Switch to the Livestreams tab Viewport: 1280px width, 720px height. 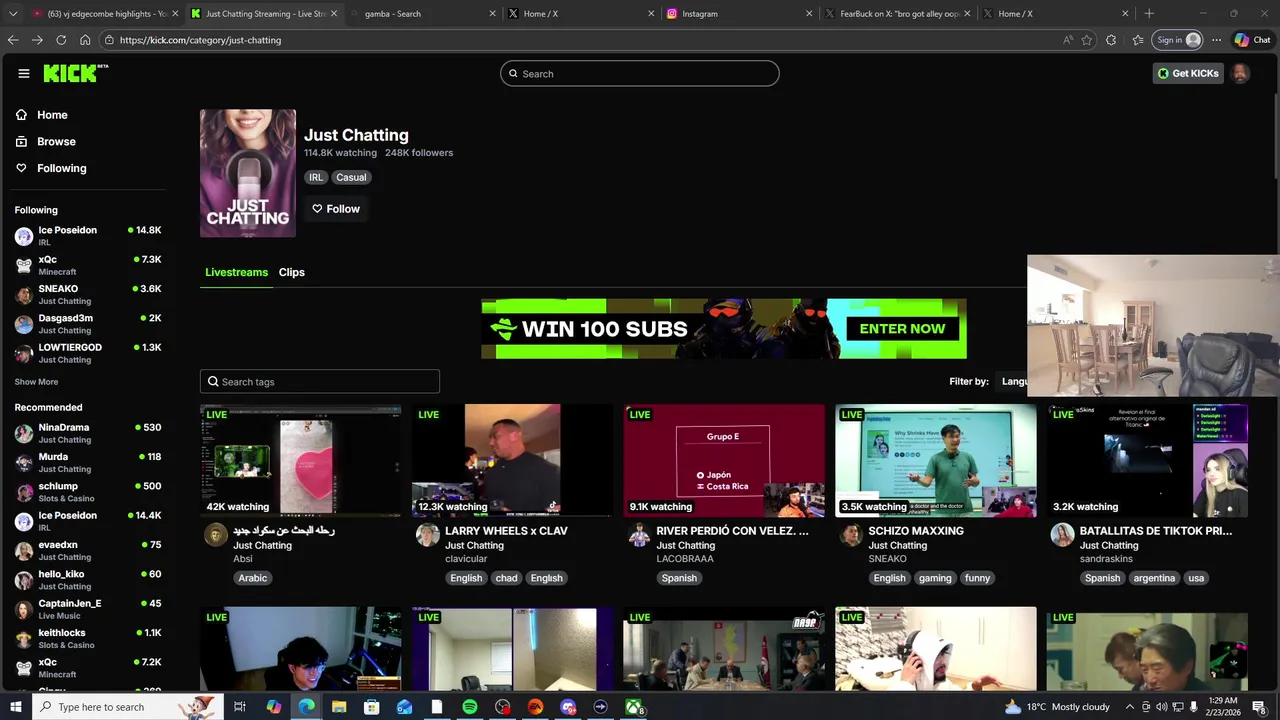[x=236, y=272]
